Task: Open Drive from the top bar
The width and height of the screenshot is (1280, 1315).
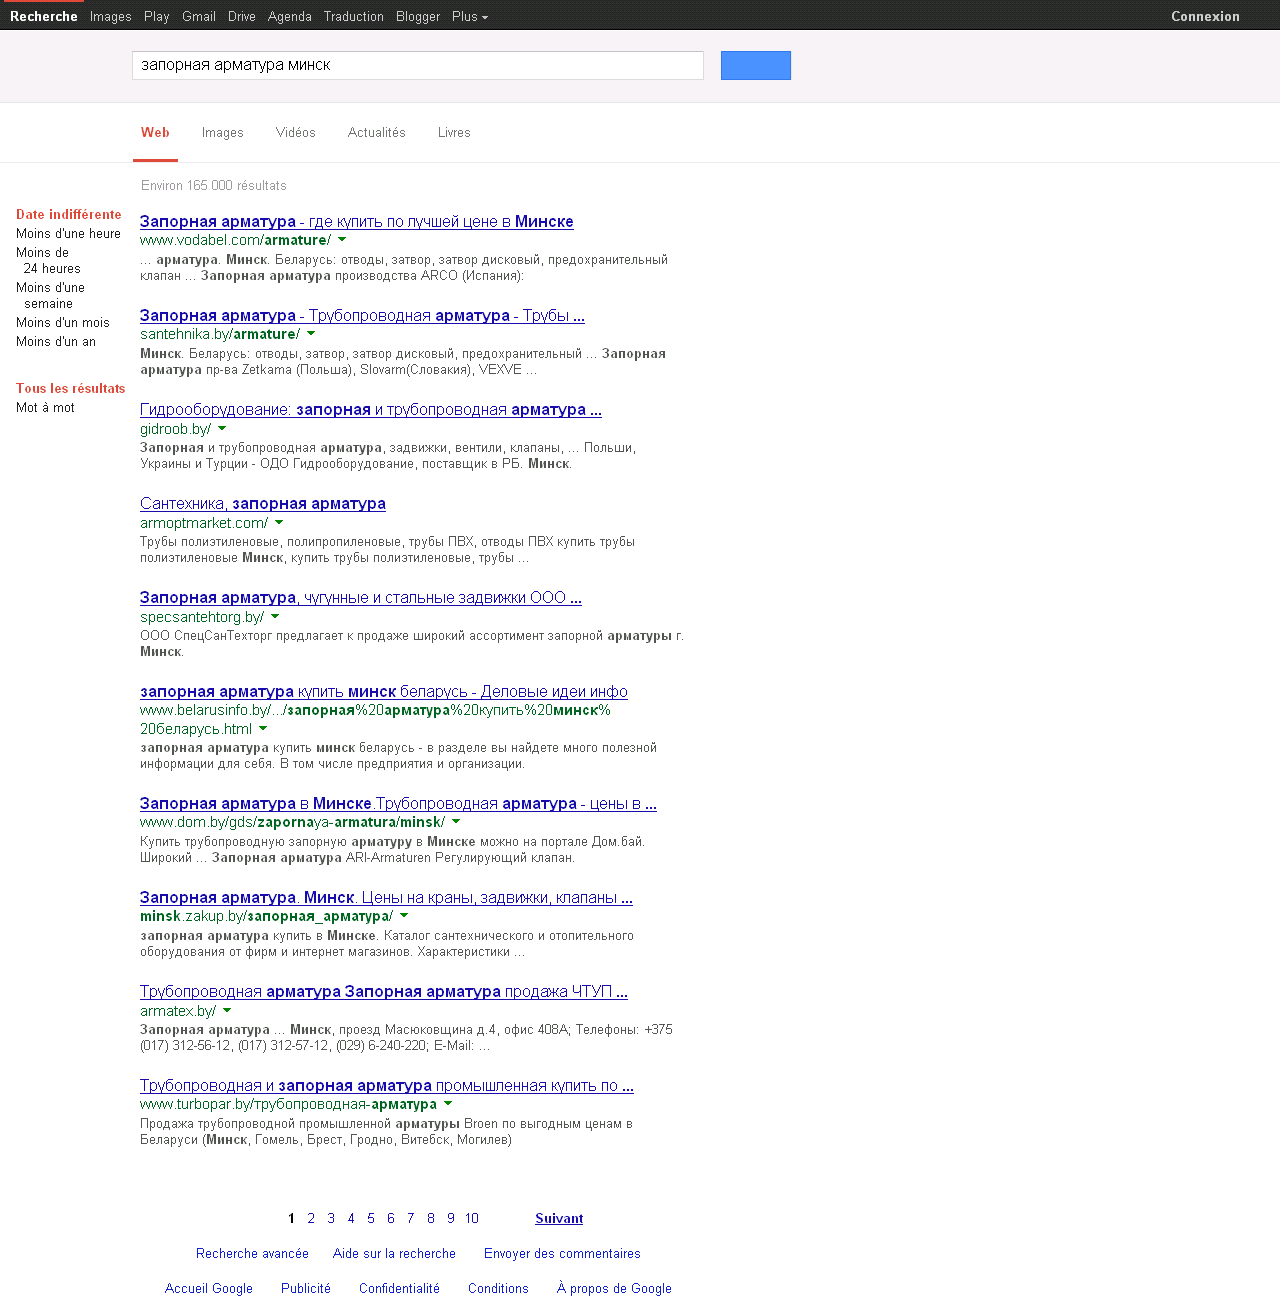Action: [x=242, y=16]
